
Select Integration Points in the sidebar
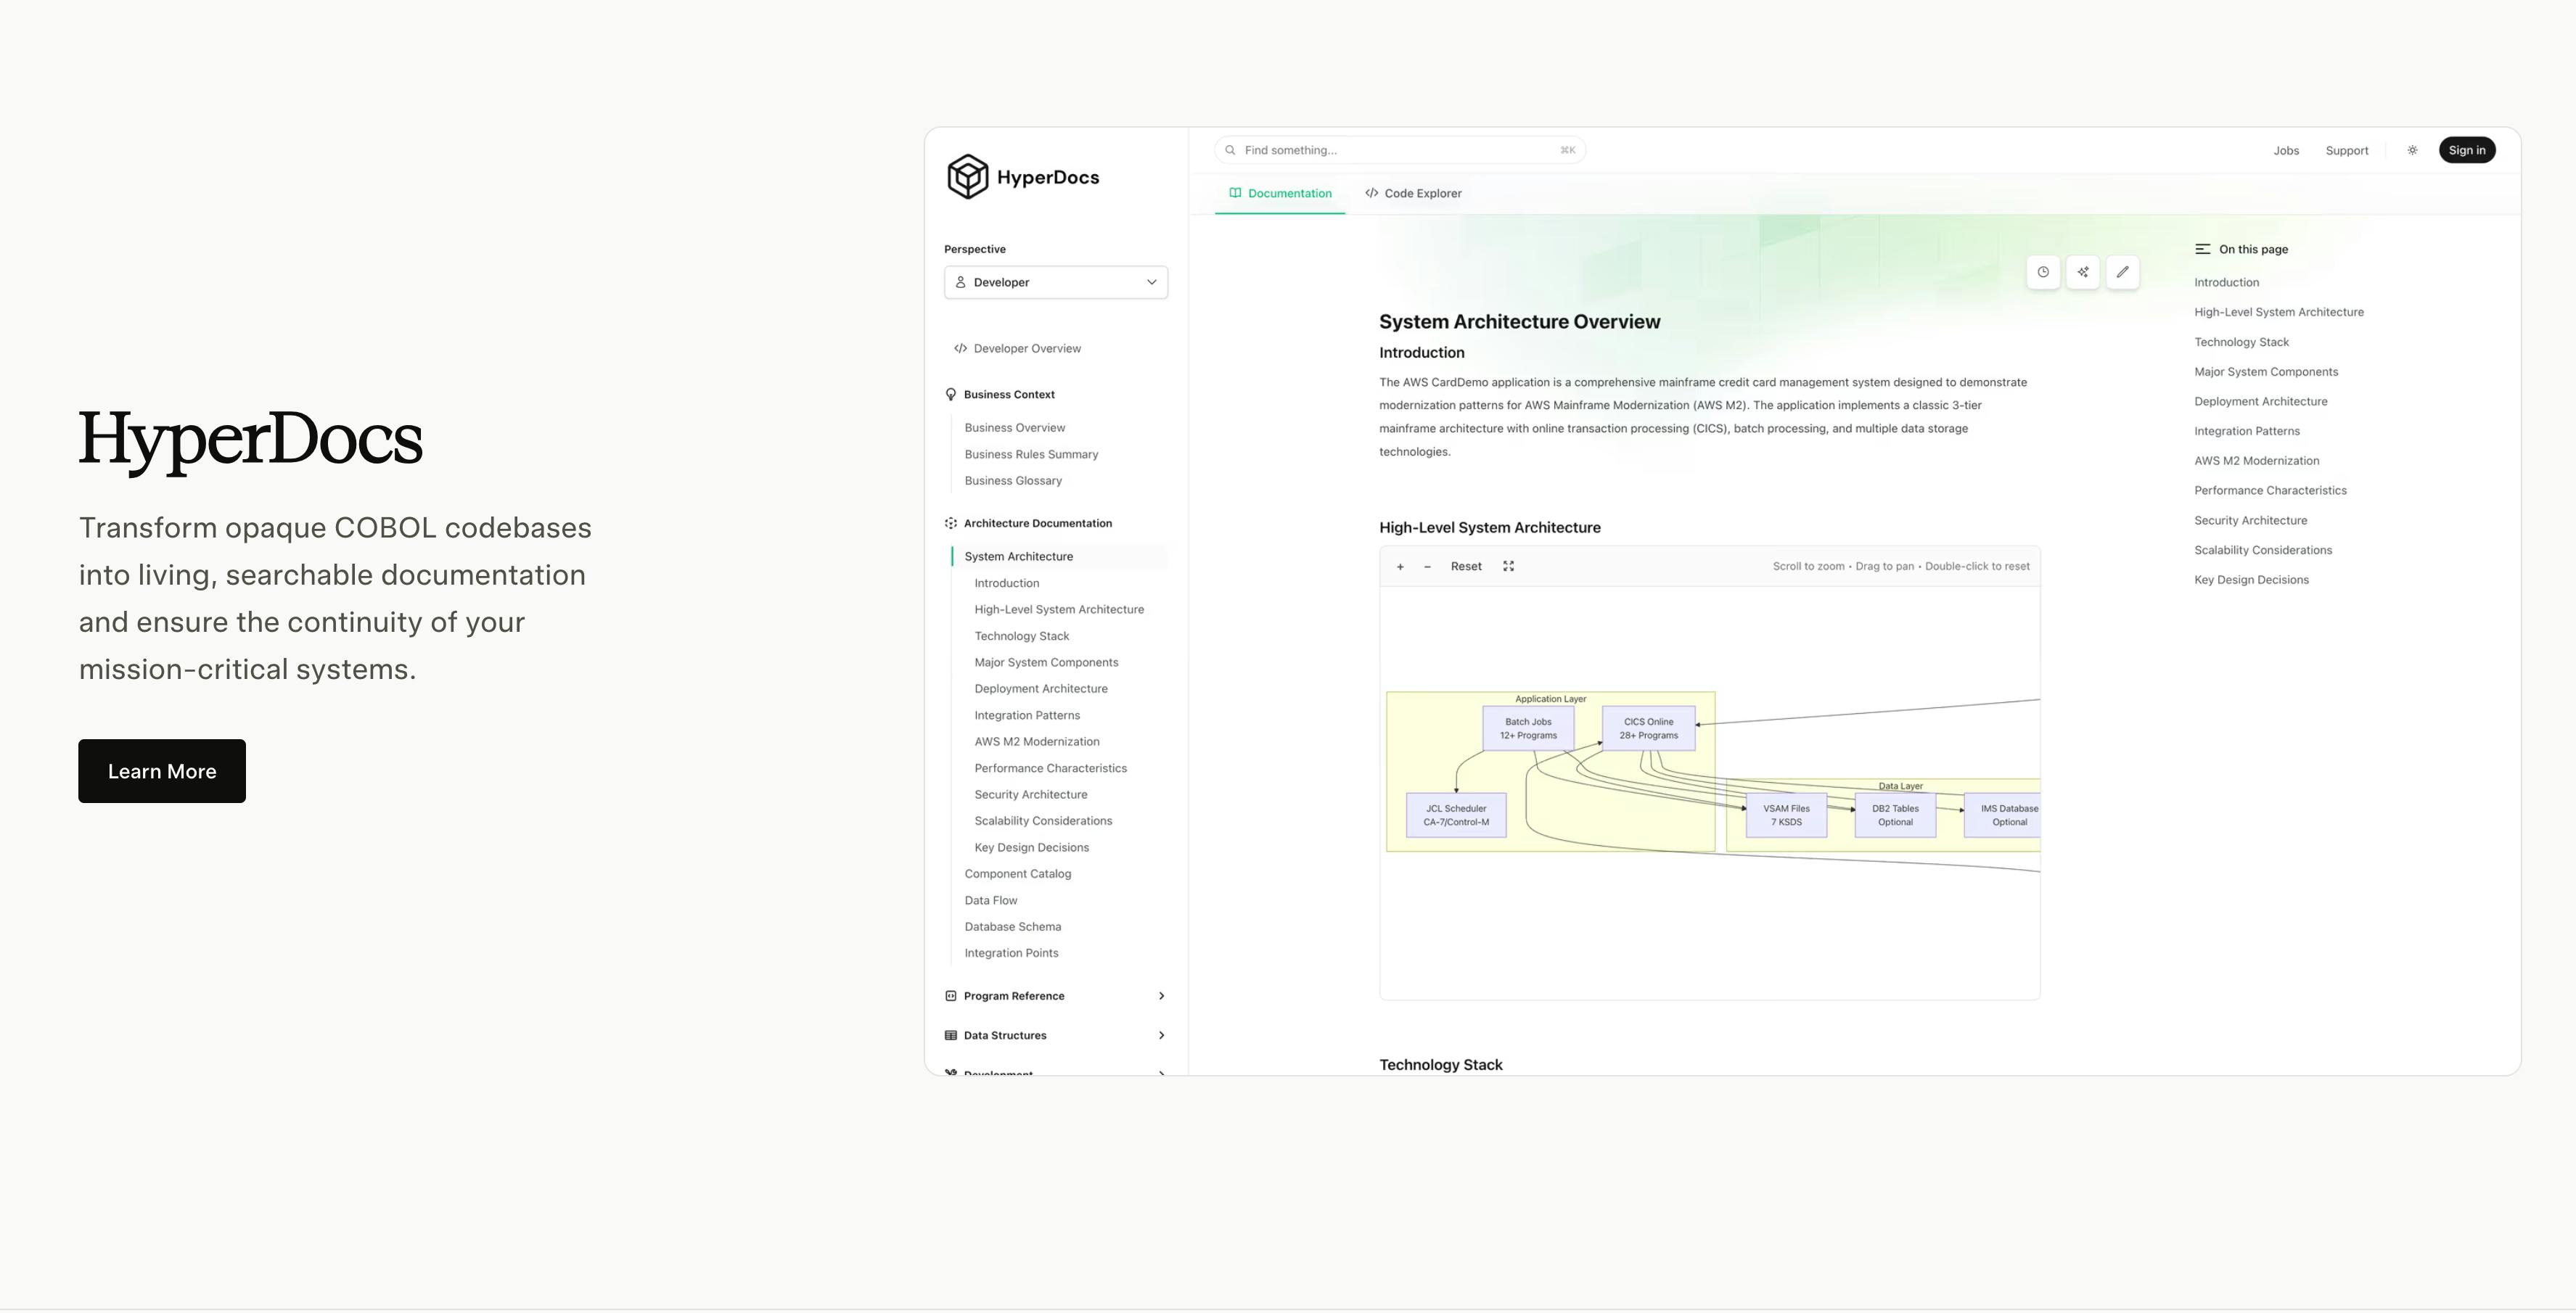[1011, 954]
